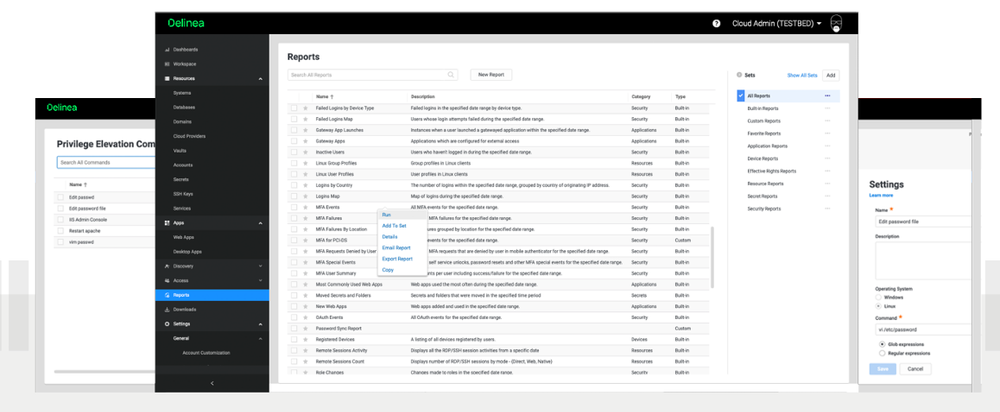1000x412 pixels.
Task: Click Cancel in the Settings window
Action: tap(915, 369)
